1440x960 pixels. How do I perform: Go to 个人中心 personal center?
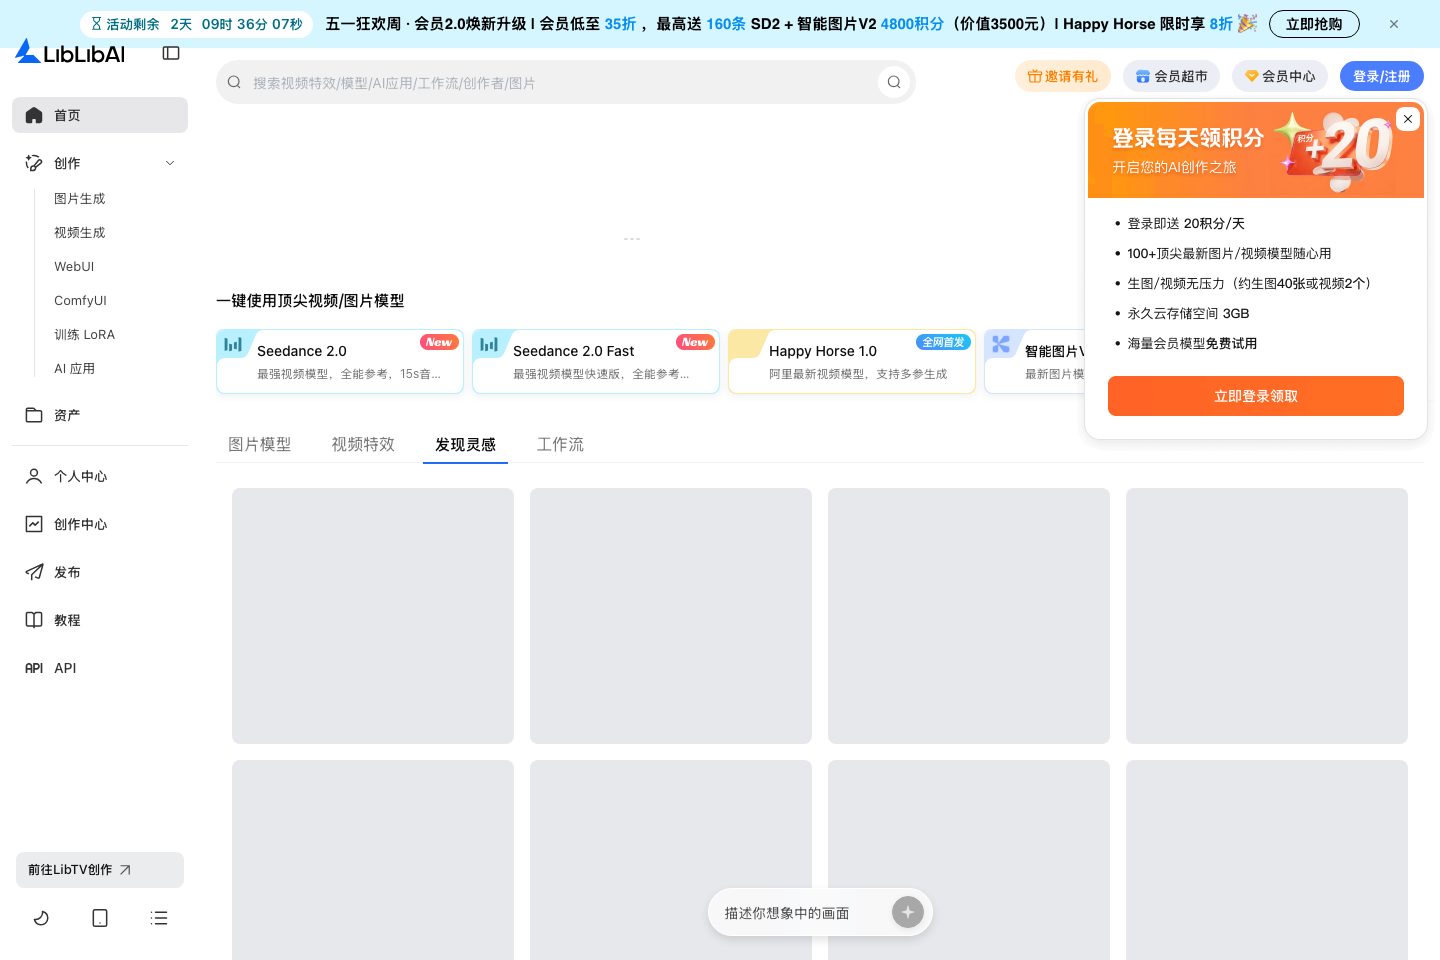(100, 476)
